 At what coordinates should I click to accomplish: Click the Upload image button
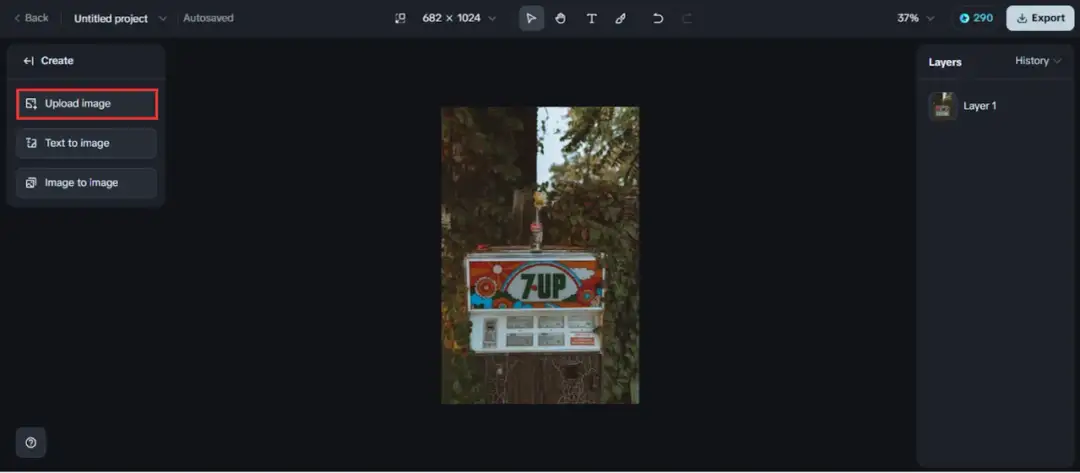click(87, 104)
